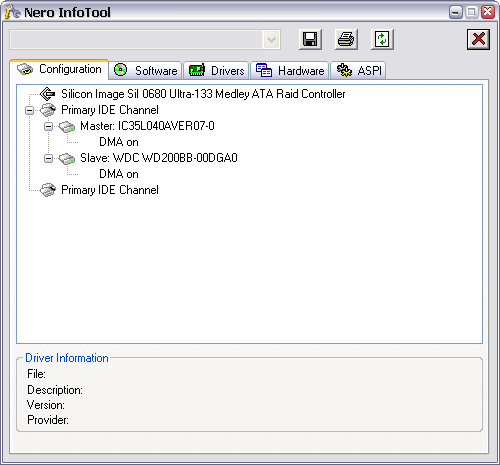Click the Nero InfoTool title bar app icon

click(13, 12)
